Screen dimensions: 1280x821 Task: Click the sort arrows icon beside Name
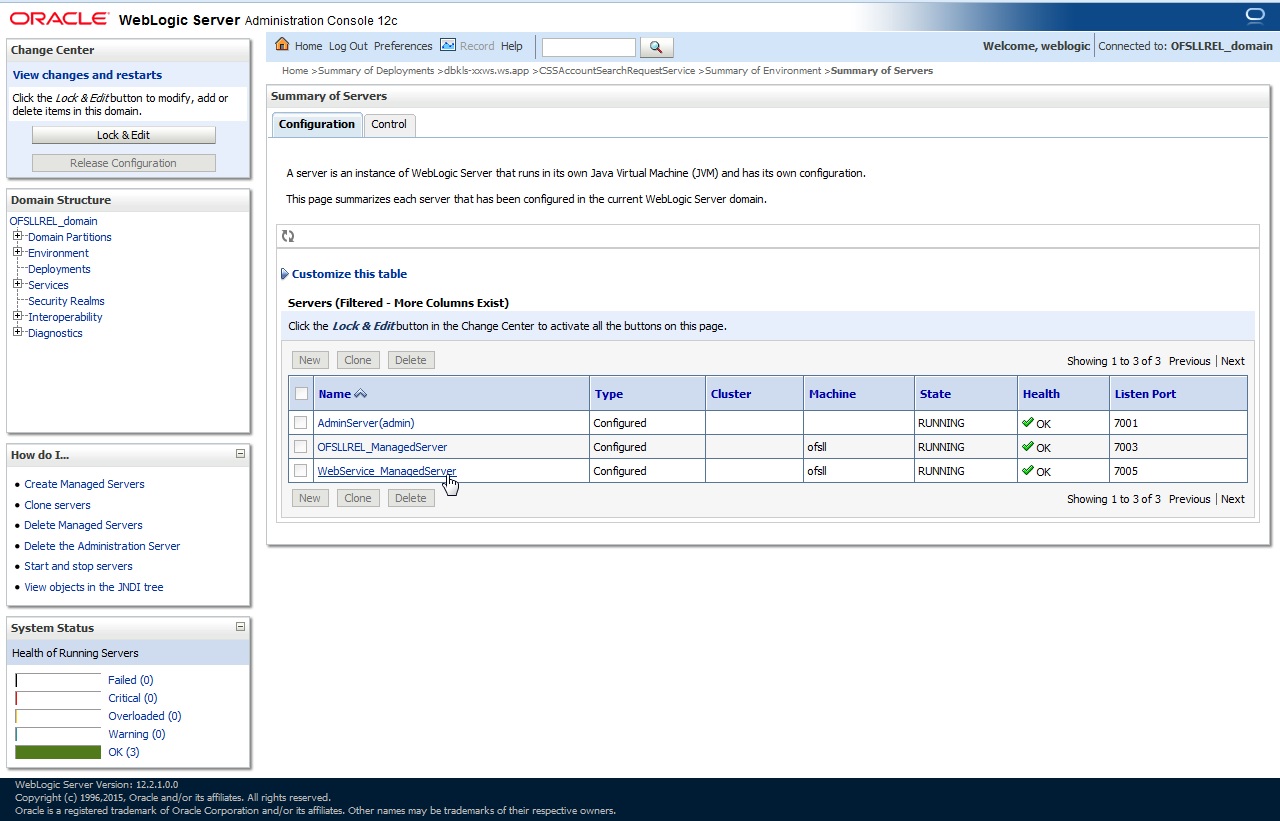tap(361, 394)
